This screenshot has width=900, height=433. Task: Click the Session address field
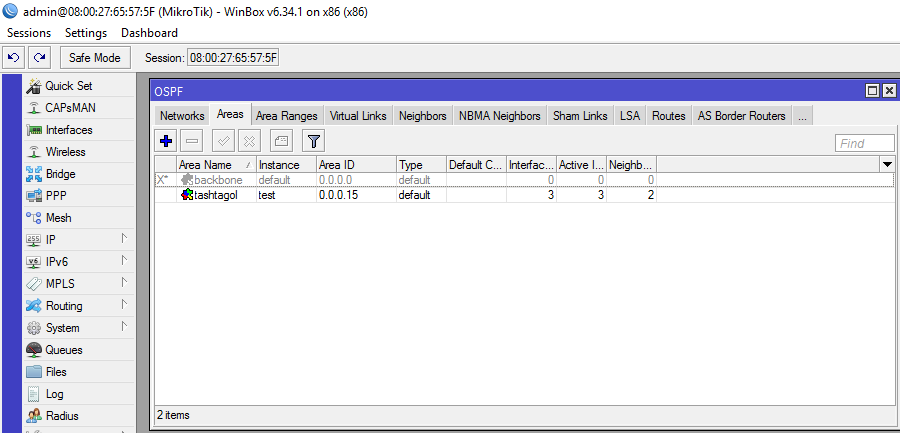point(233,57)
